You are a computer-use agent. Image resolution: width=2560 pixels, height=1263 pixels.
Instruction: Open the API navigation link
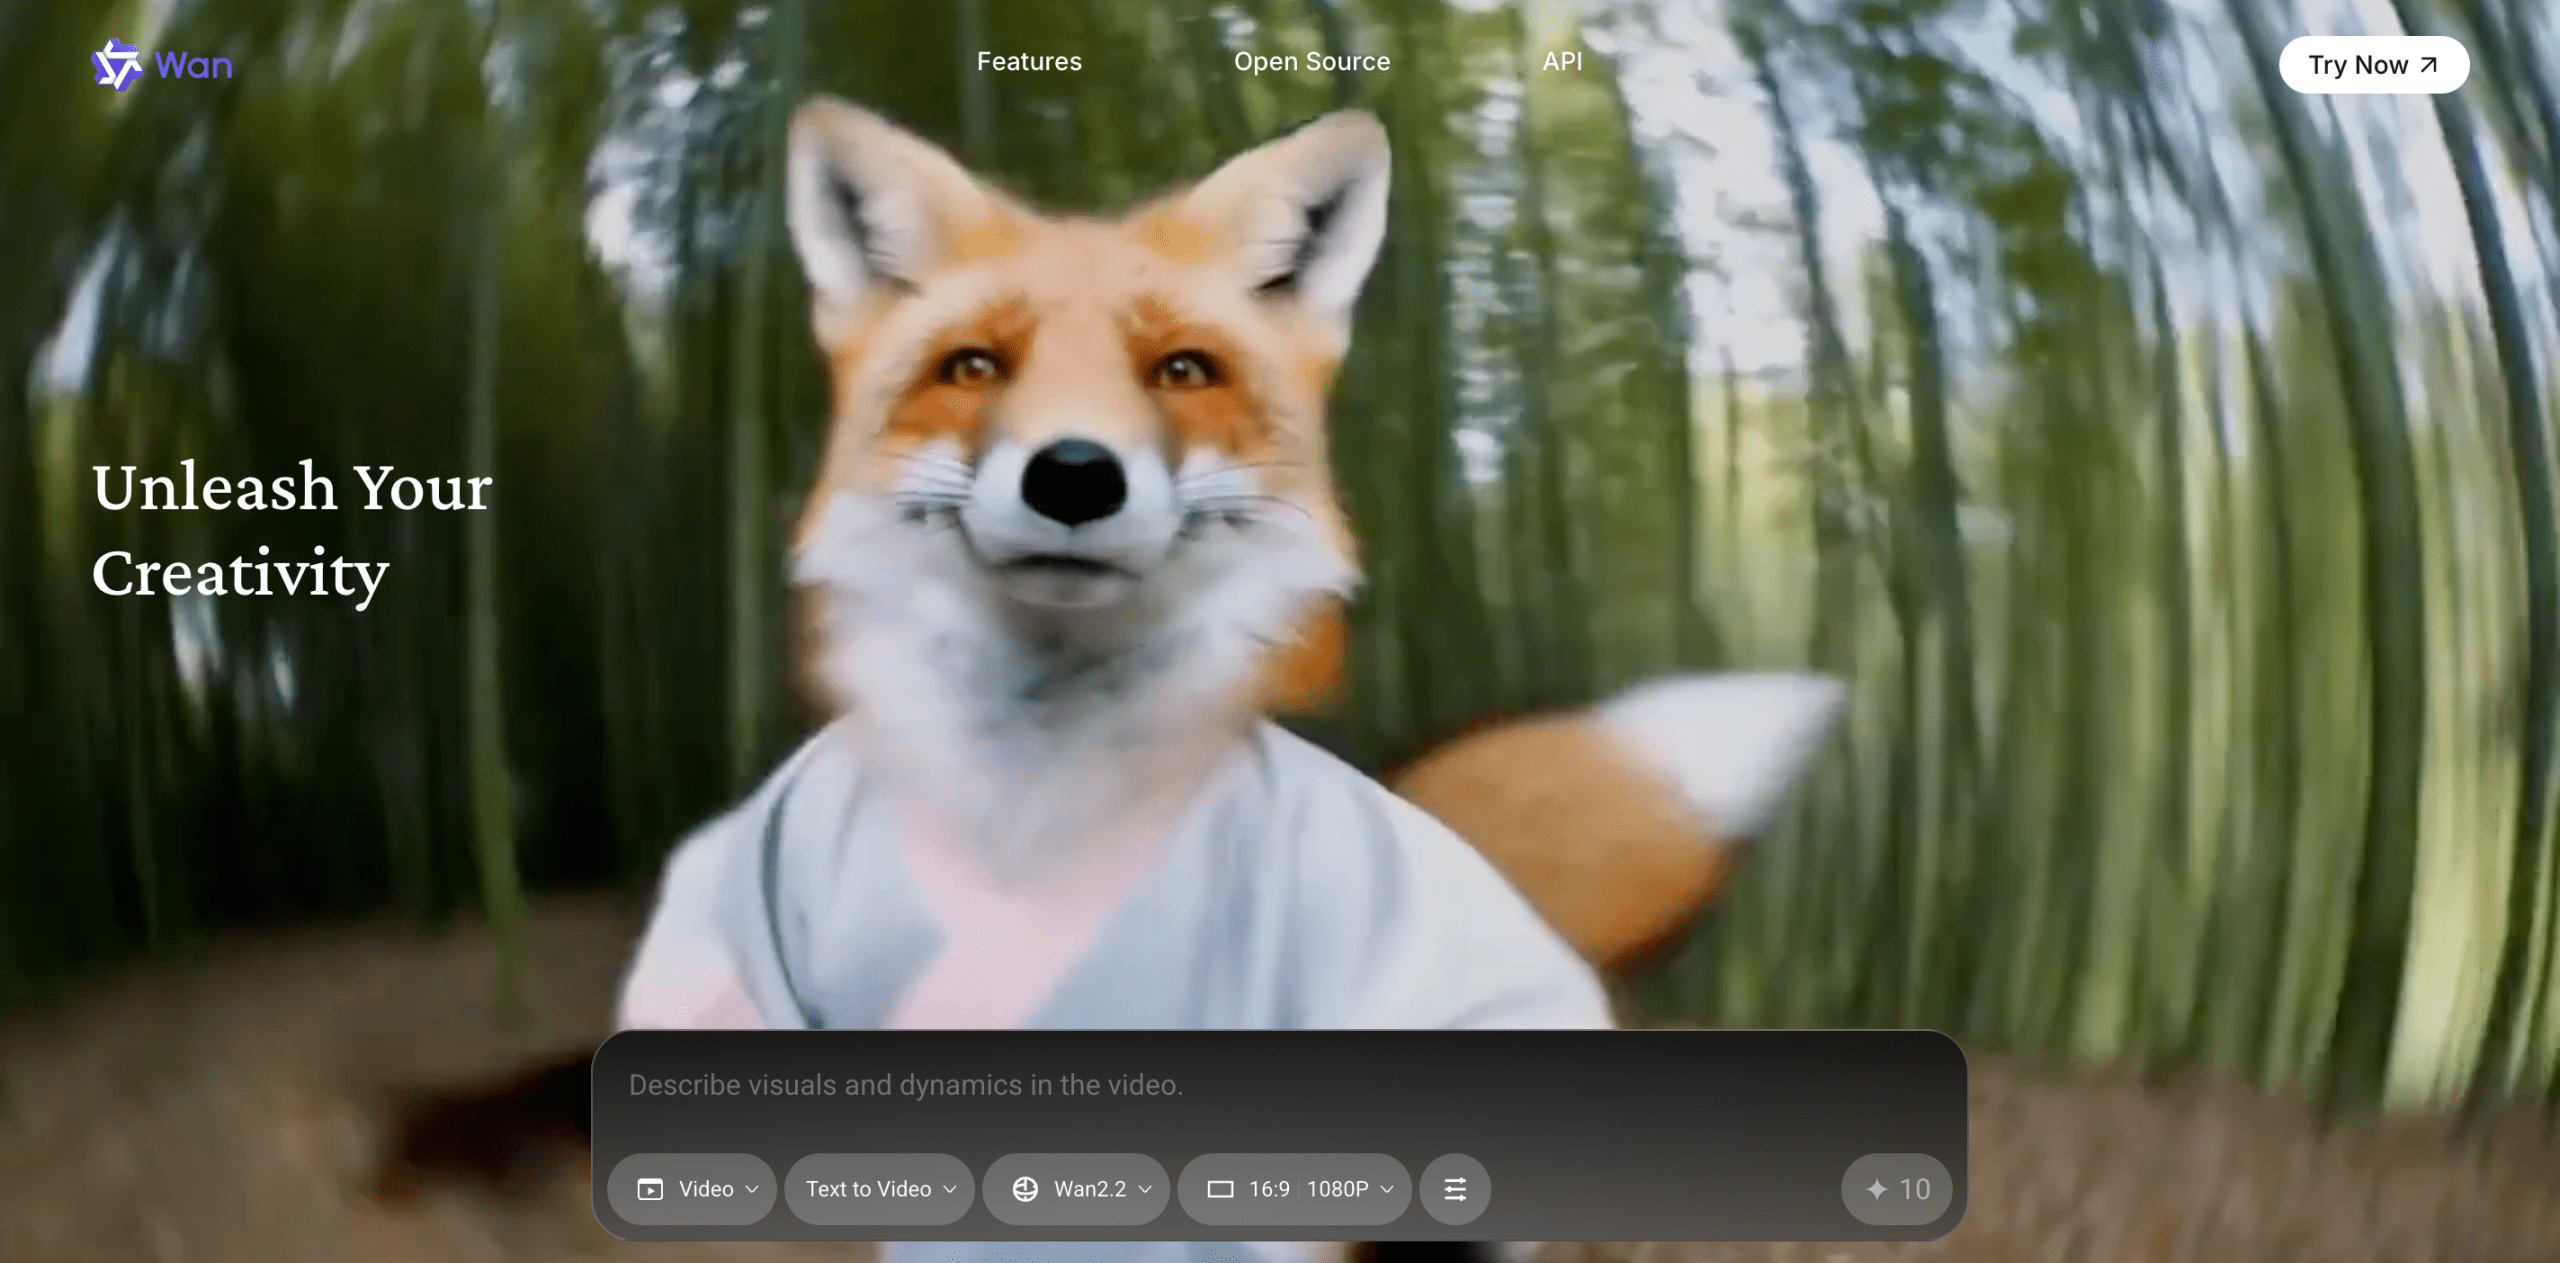(x=1561, y=62)
